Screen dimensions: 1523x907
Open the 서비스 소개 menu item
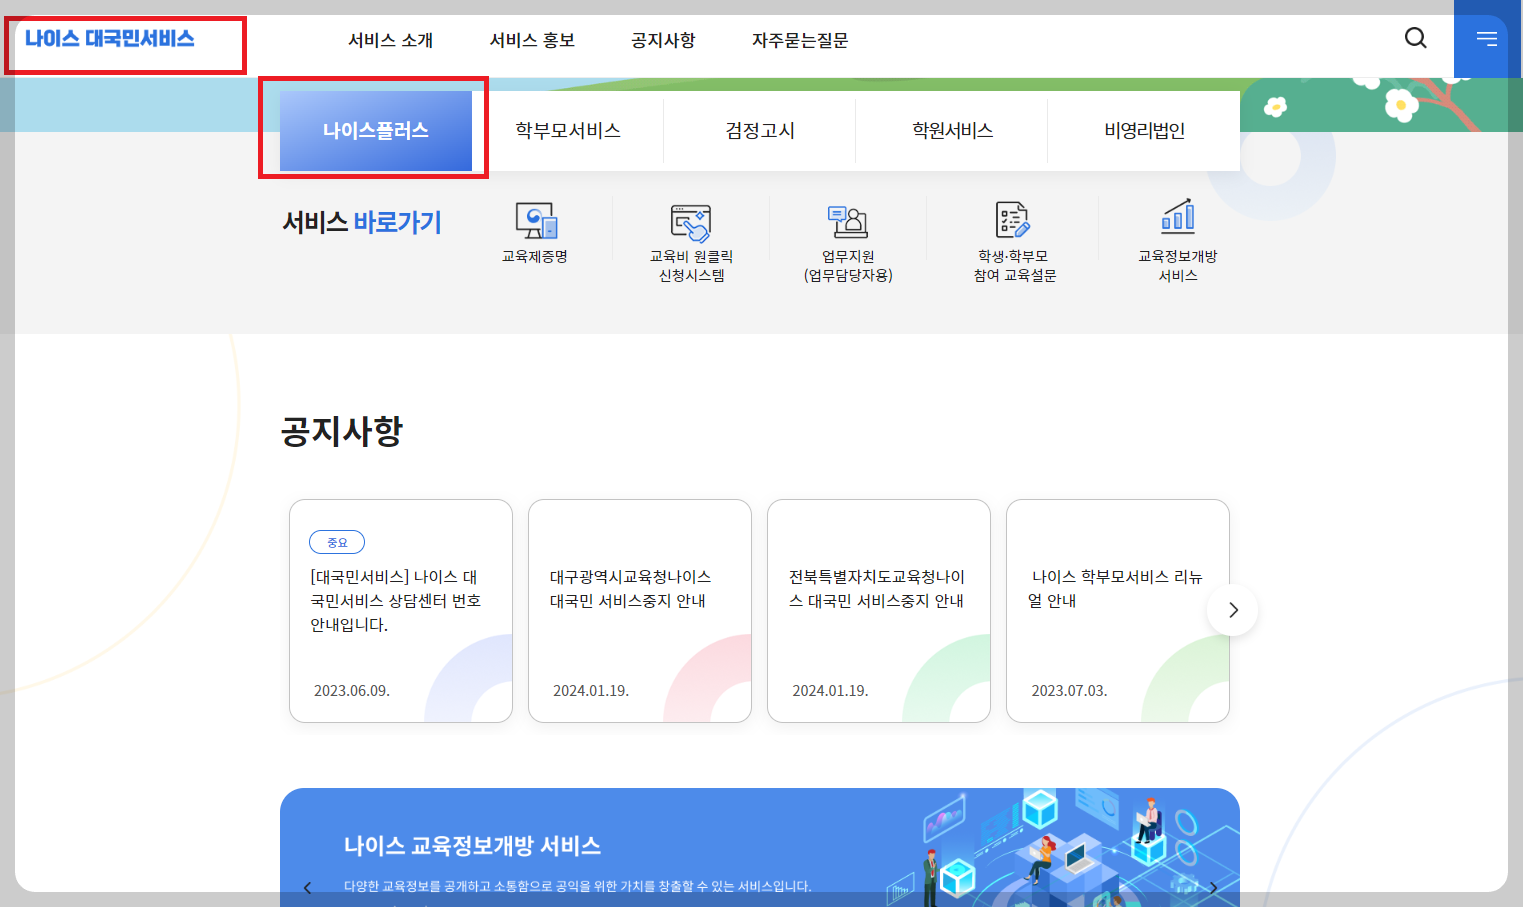[x=390, y=40]
